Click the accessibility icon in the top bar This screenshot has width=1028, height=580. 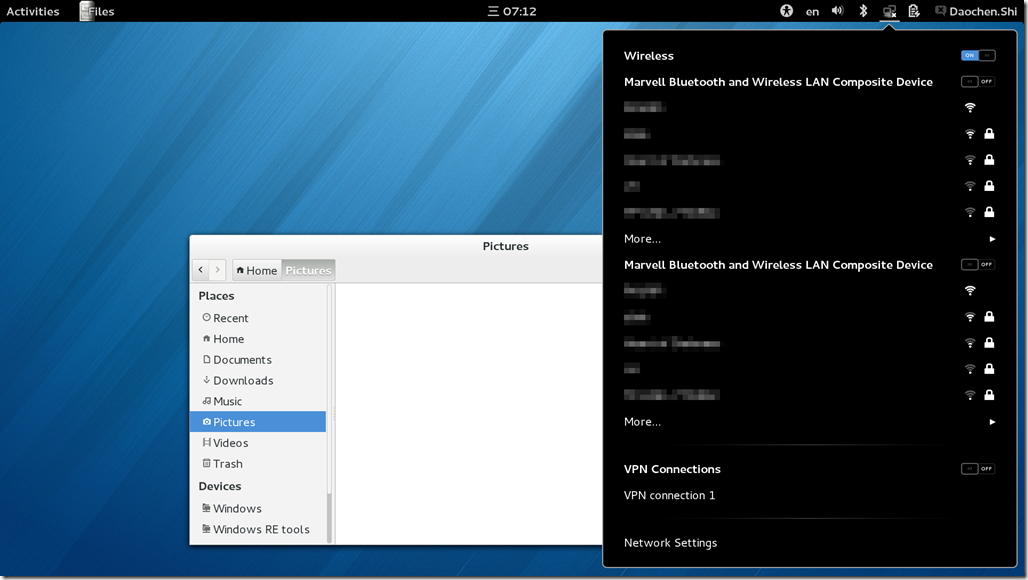point(788,11)
